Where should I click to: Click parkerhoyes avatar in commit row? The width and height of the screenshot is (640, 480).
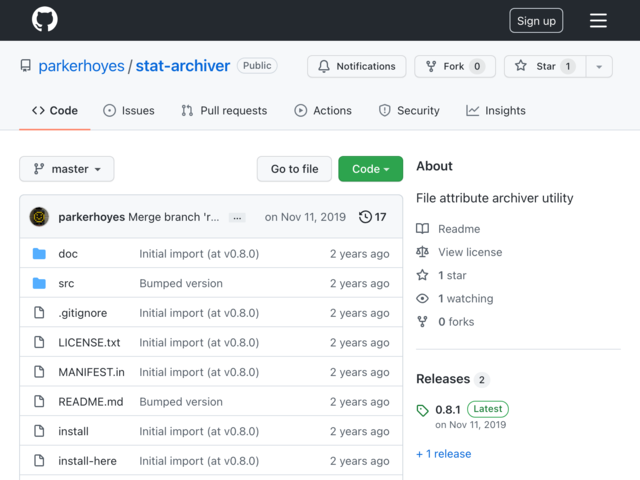click(x=39, y=217)
